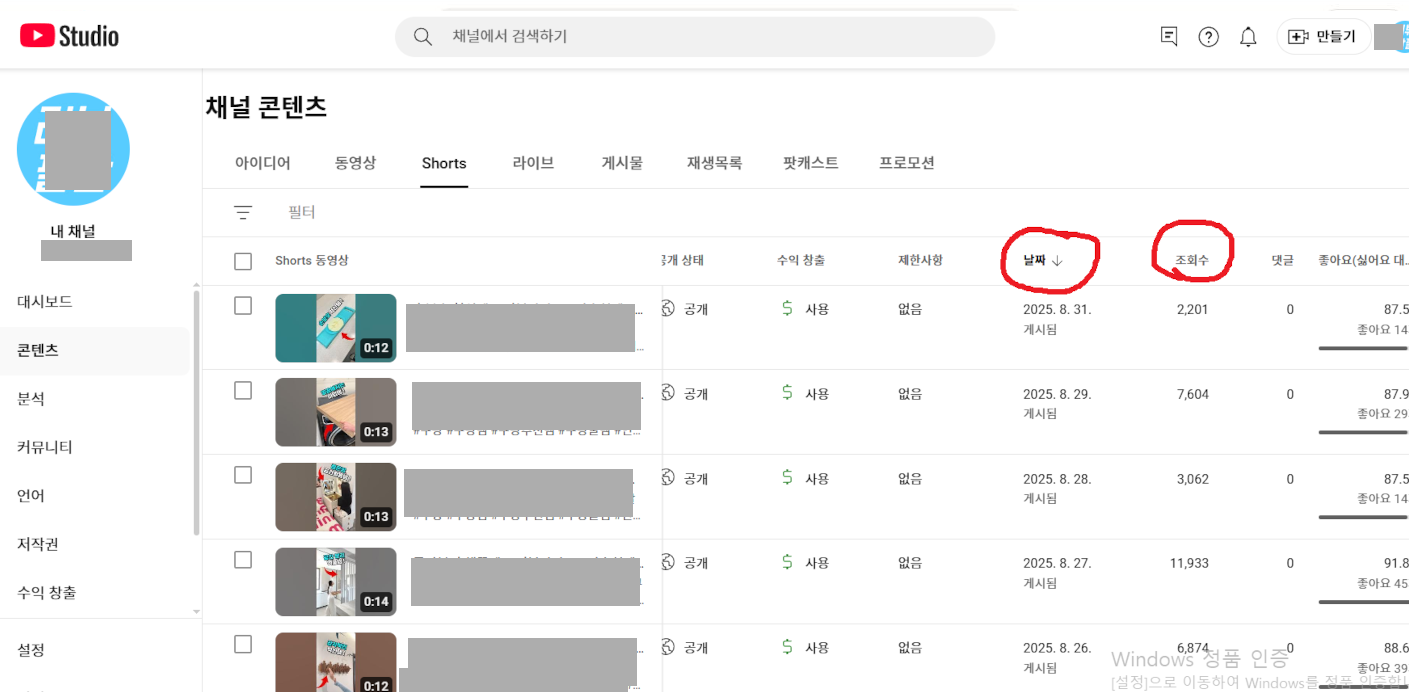The image size is (1409, 692).
Task: Click the dollar icon for the 2025. 8. 29. video
Action: tap(788, 394)
